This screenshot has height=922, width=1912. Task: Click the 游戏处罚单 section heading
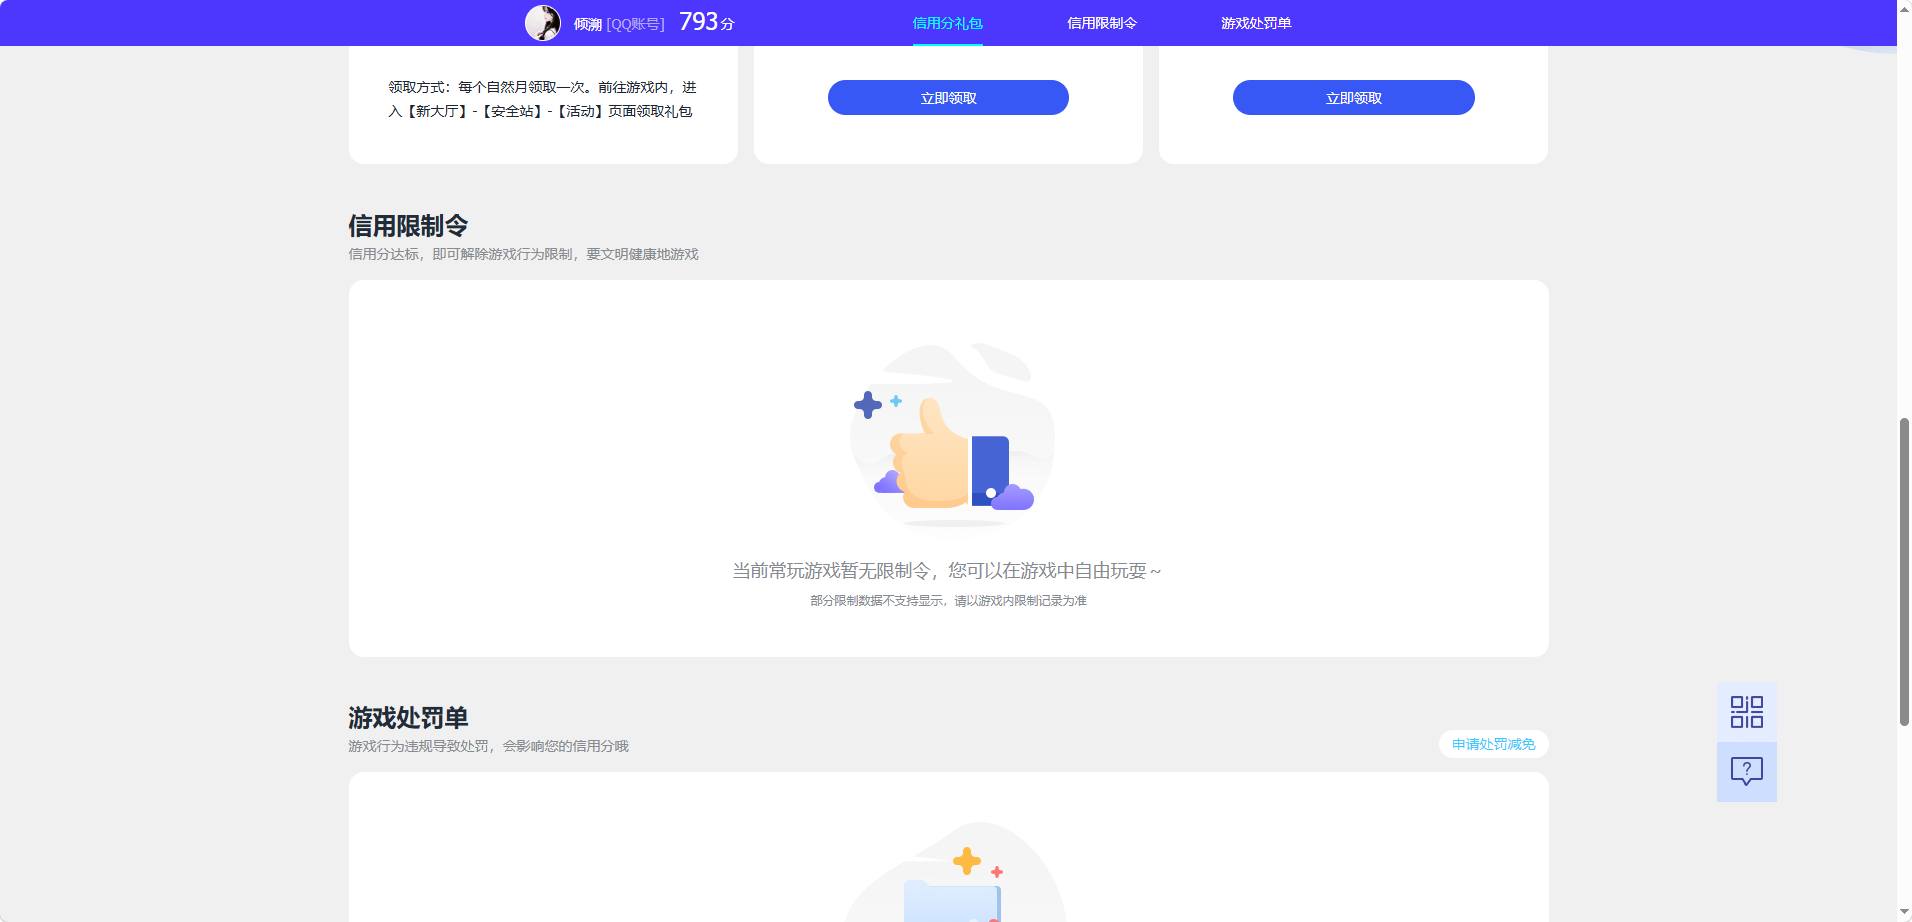point(408,718)
